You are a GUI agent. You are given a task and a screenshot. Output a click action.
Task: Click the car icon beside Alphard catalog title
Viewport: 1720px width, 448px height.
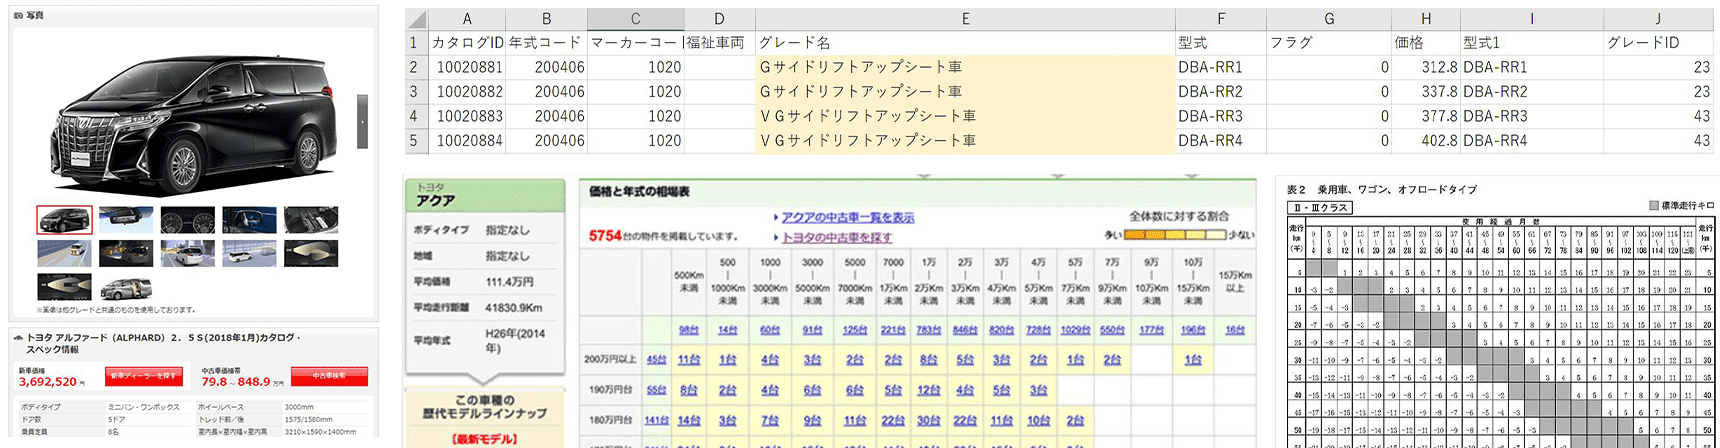coord(19,339)
